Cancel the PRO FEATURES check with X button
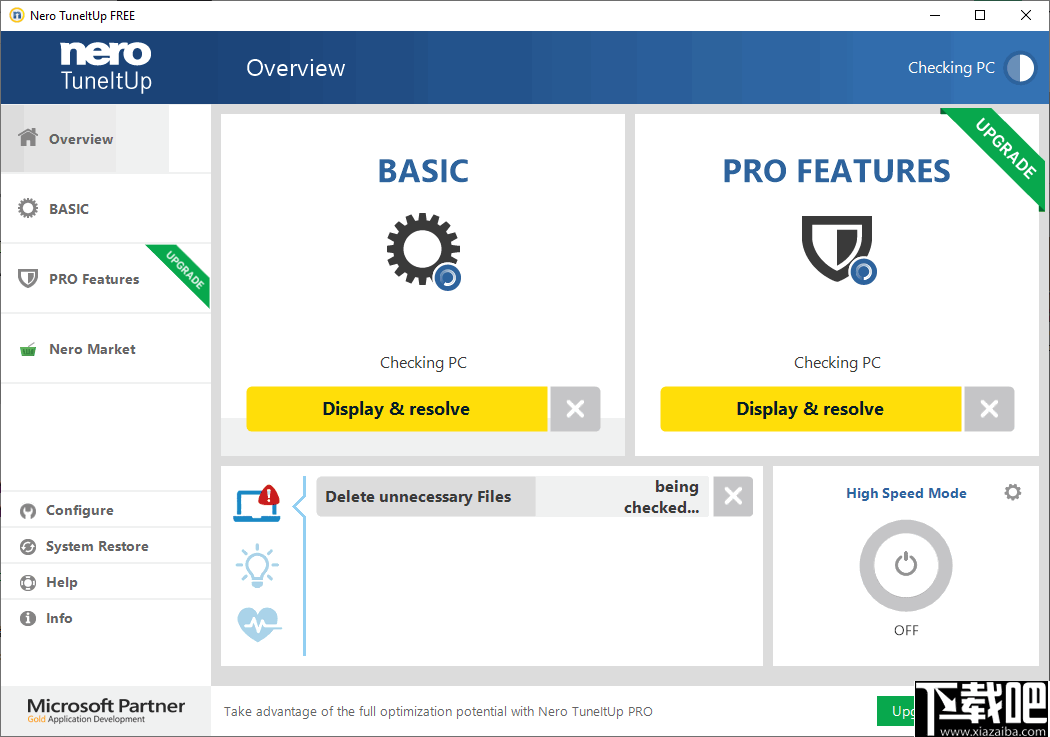This screenshot has height=737, width=1050. click(989, 408)
